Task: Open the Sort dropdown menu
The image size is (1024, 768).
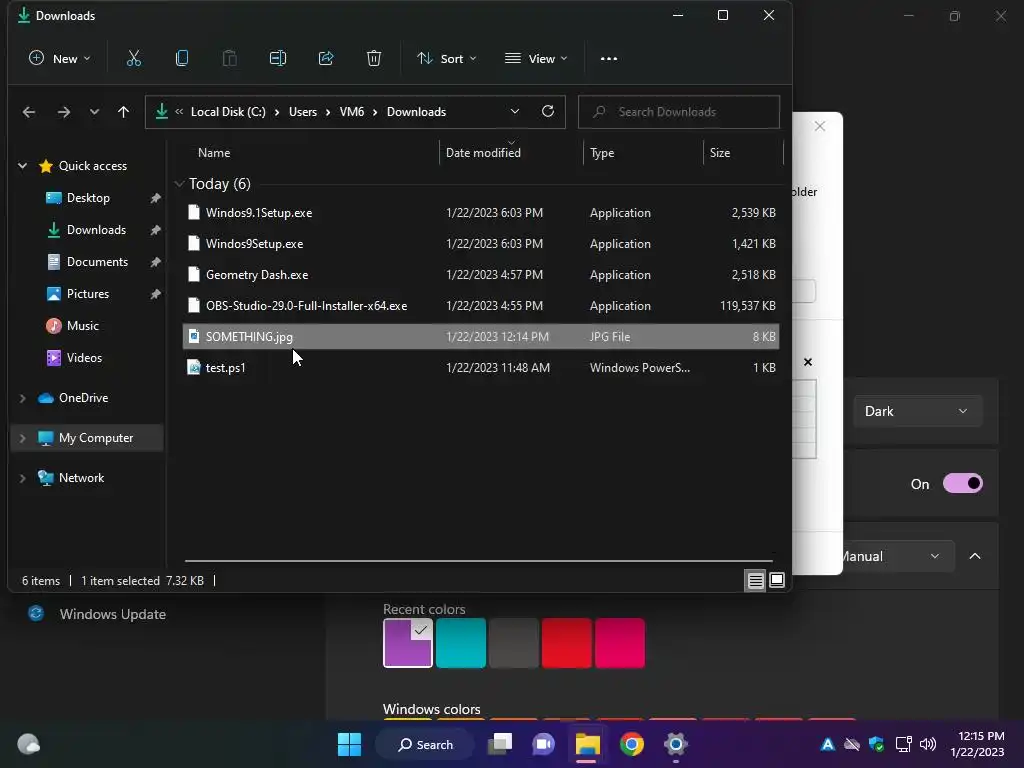Action: tap(447, 59)
